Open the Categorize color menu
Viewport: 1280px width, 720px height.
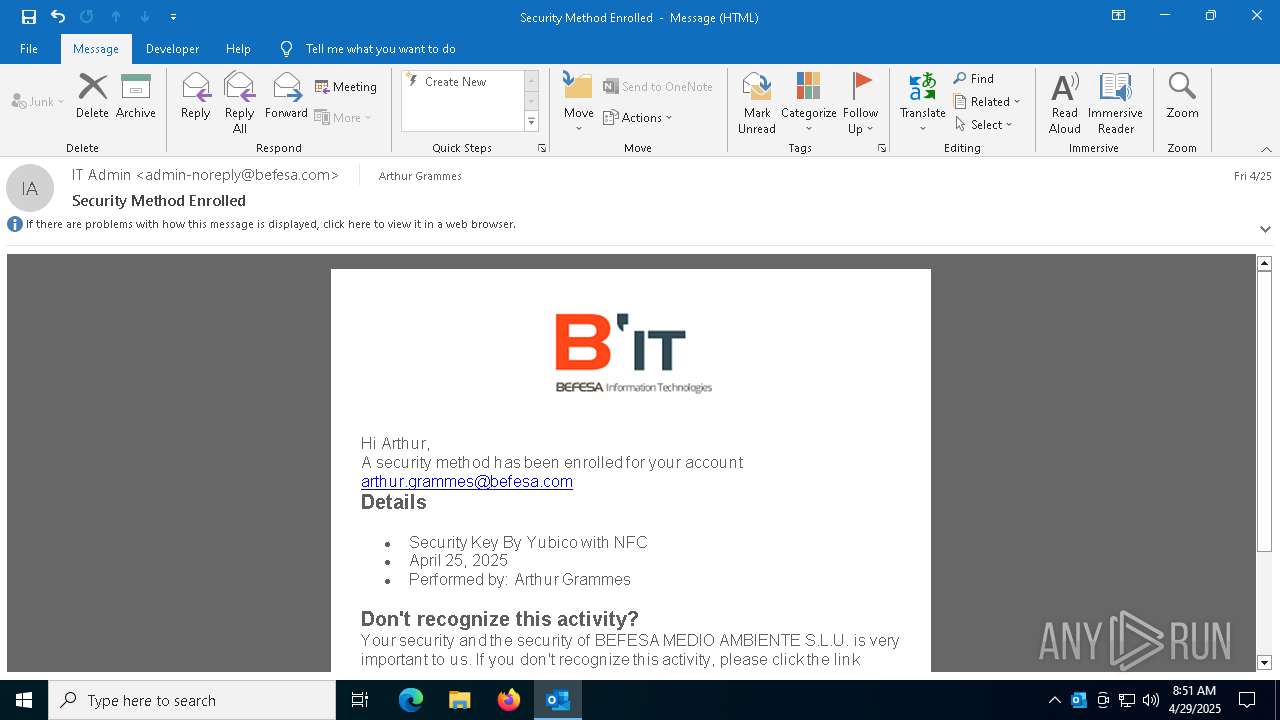point(809,103)
